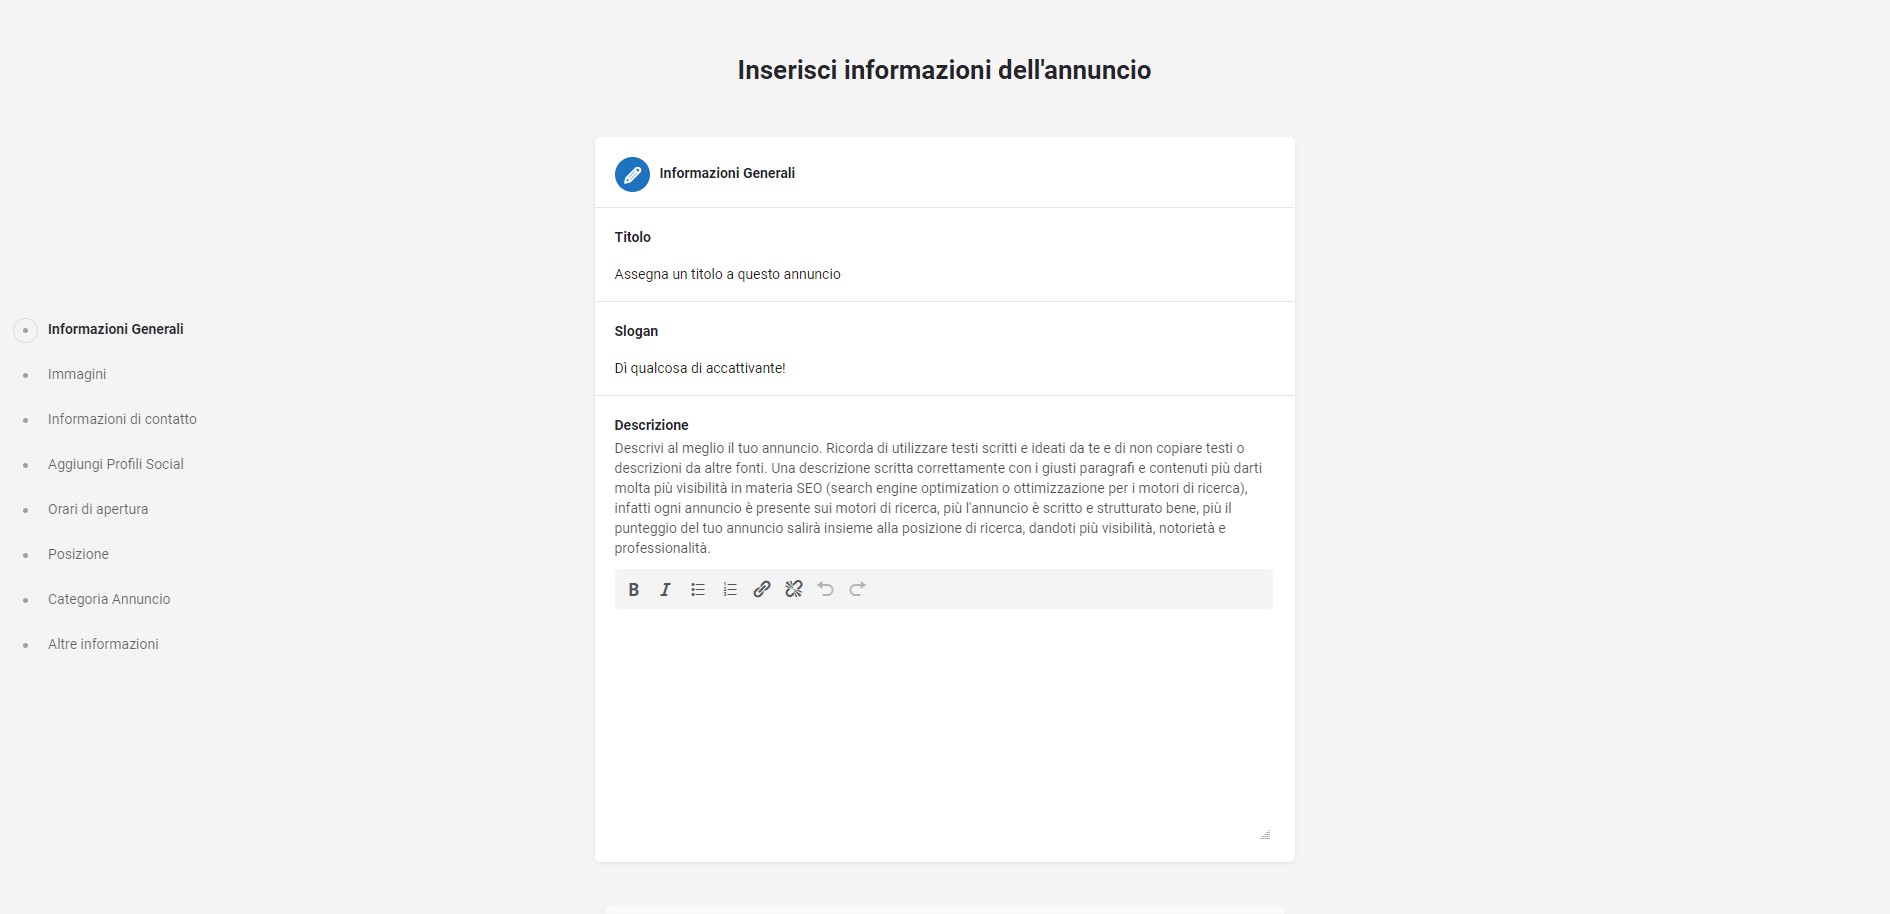
Task: Go to Immagini section in sidebar
Action: pyautogui.click(x=77, y=374)
